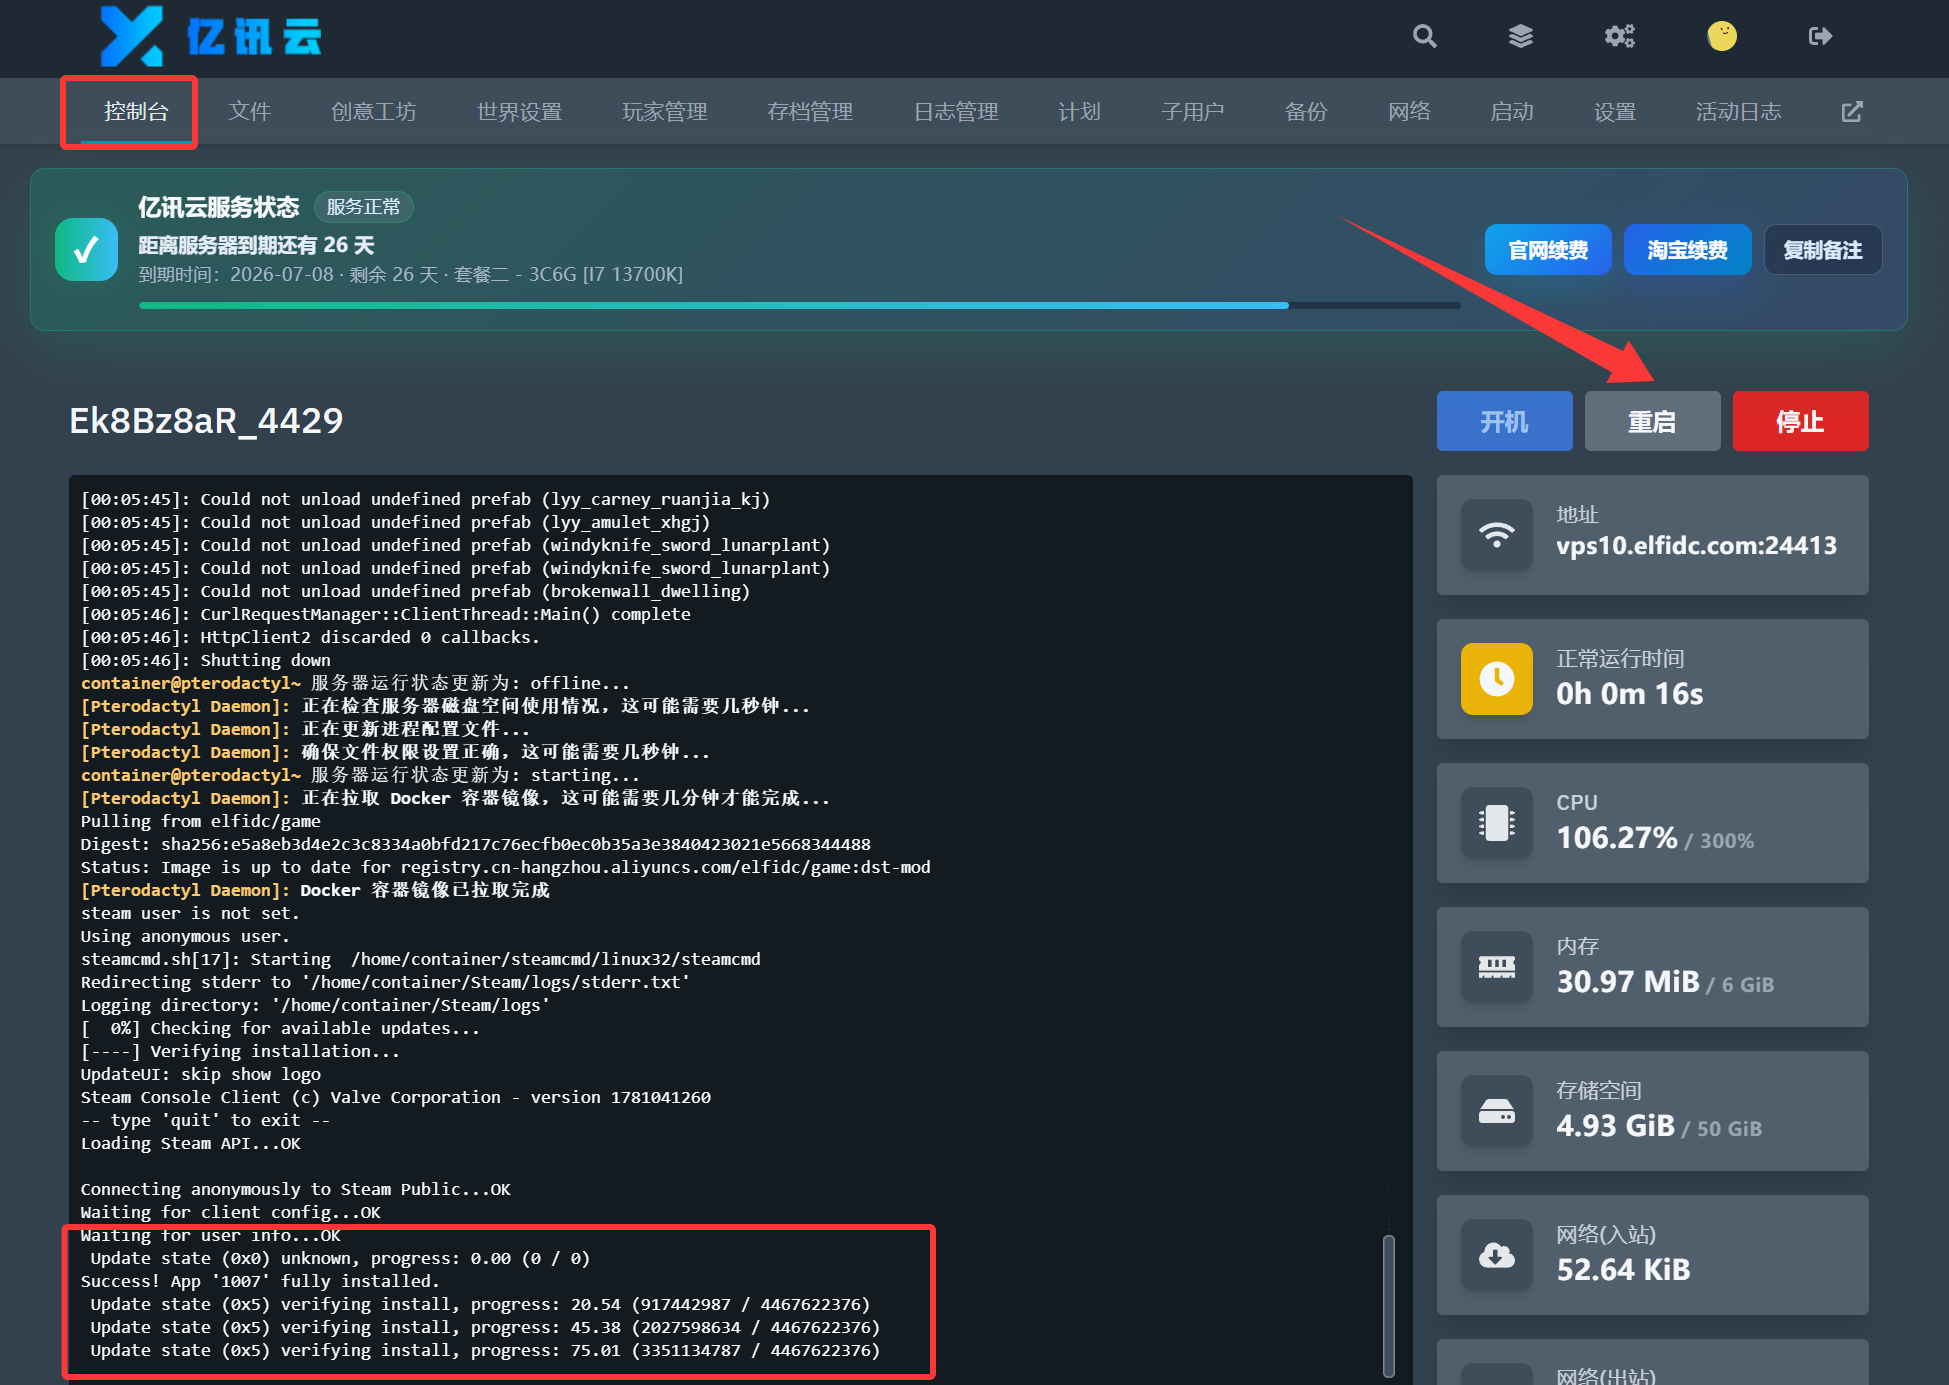Click the 'Docker 容器镜像已拉取完成' console line
Image resolution: width=1949 pixels, height=1385 pixels.
(315, 890)
